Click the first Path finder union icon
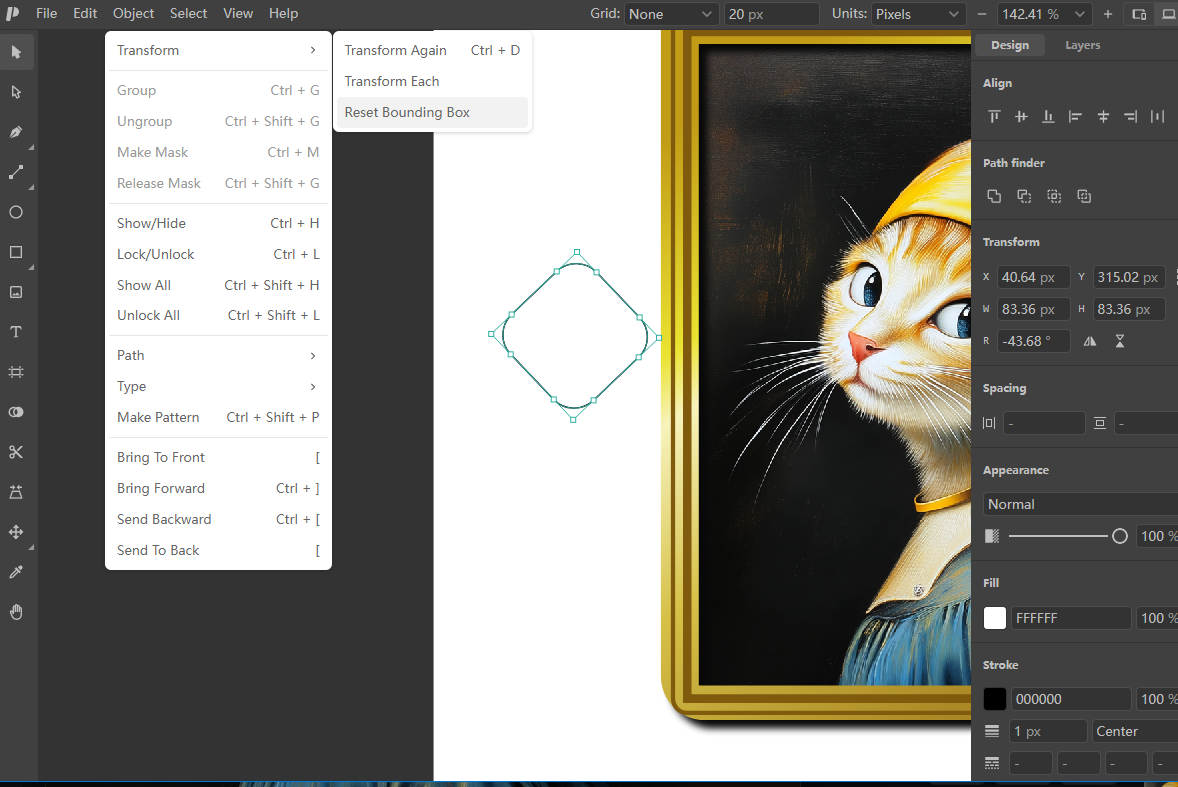This screenshot has width=1178, height=787. point(994,196)
